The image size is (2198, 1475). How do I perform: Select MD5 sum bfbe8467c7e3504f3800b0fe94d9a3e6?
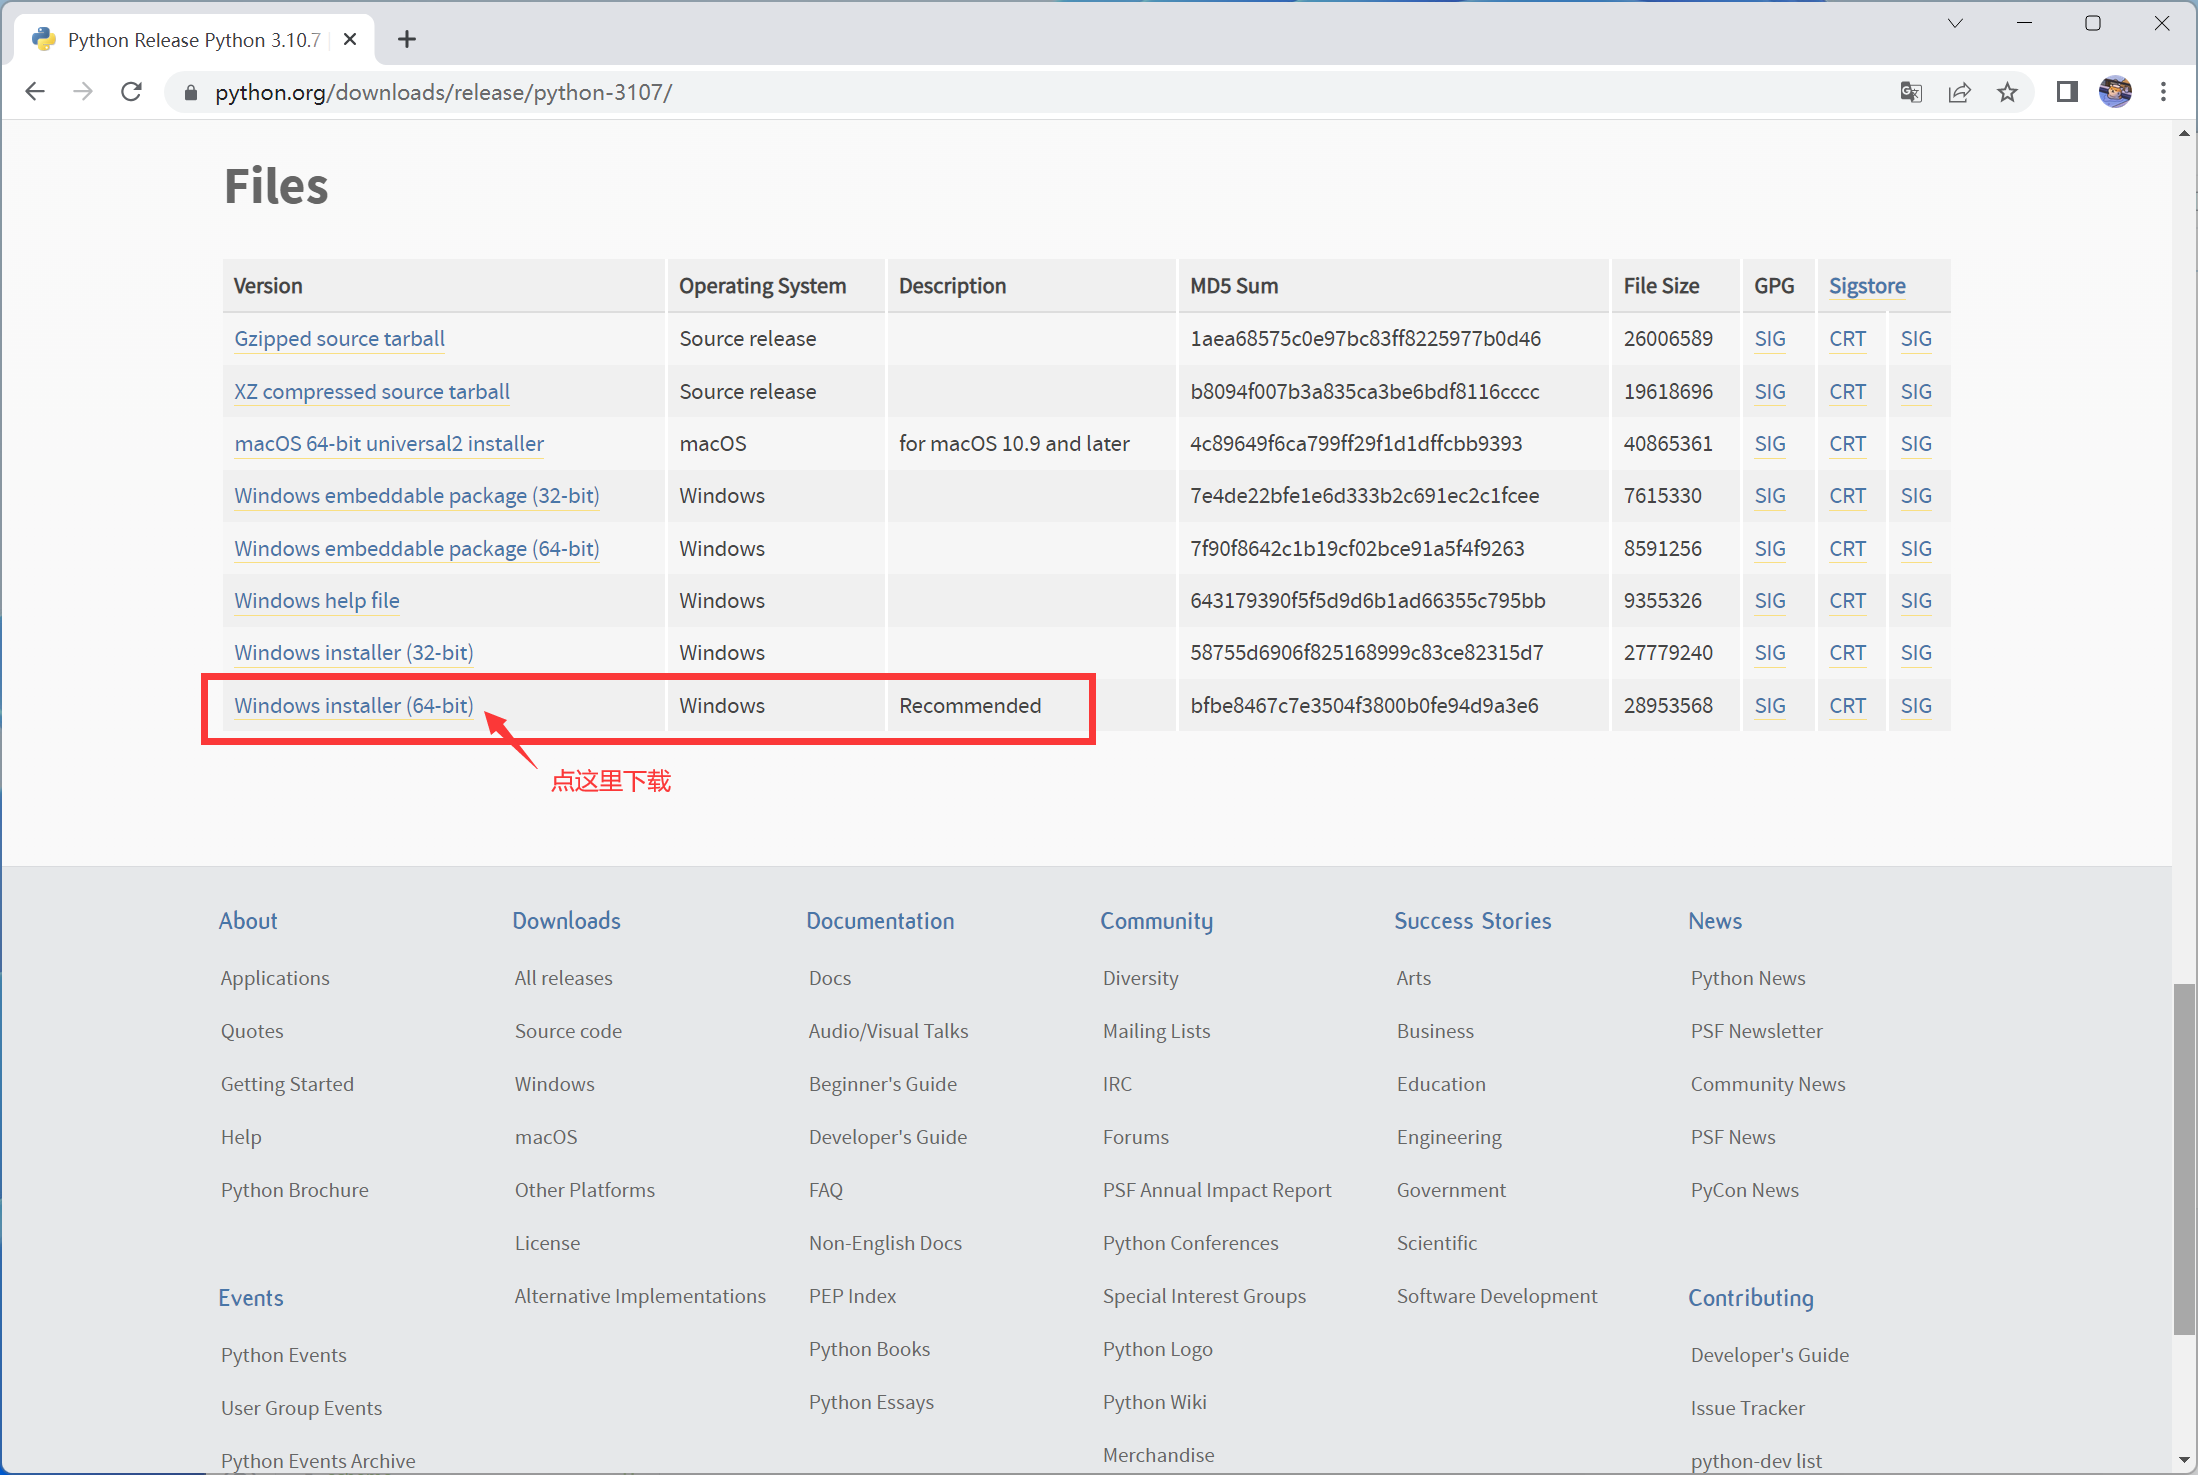click(x=1364, y=705)
